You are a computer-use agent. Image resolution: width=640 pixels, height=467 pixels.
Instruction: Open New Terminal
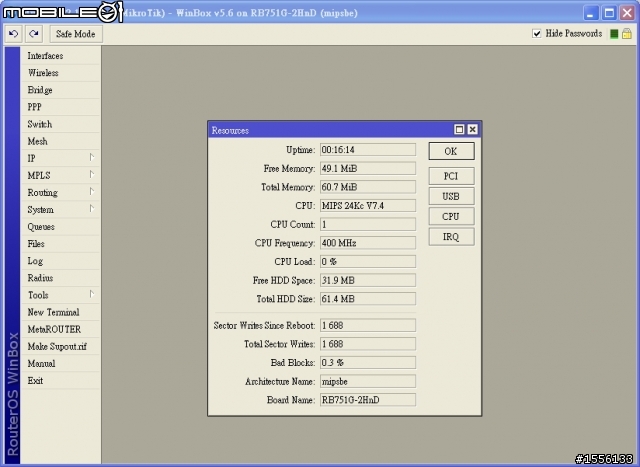[x=60, y=312]
